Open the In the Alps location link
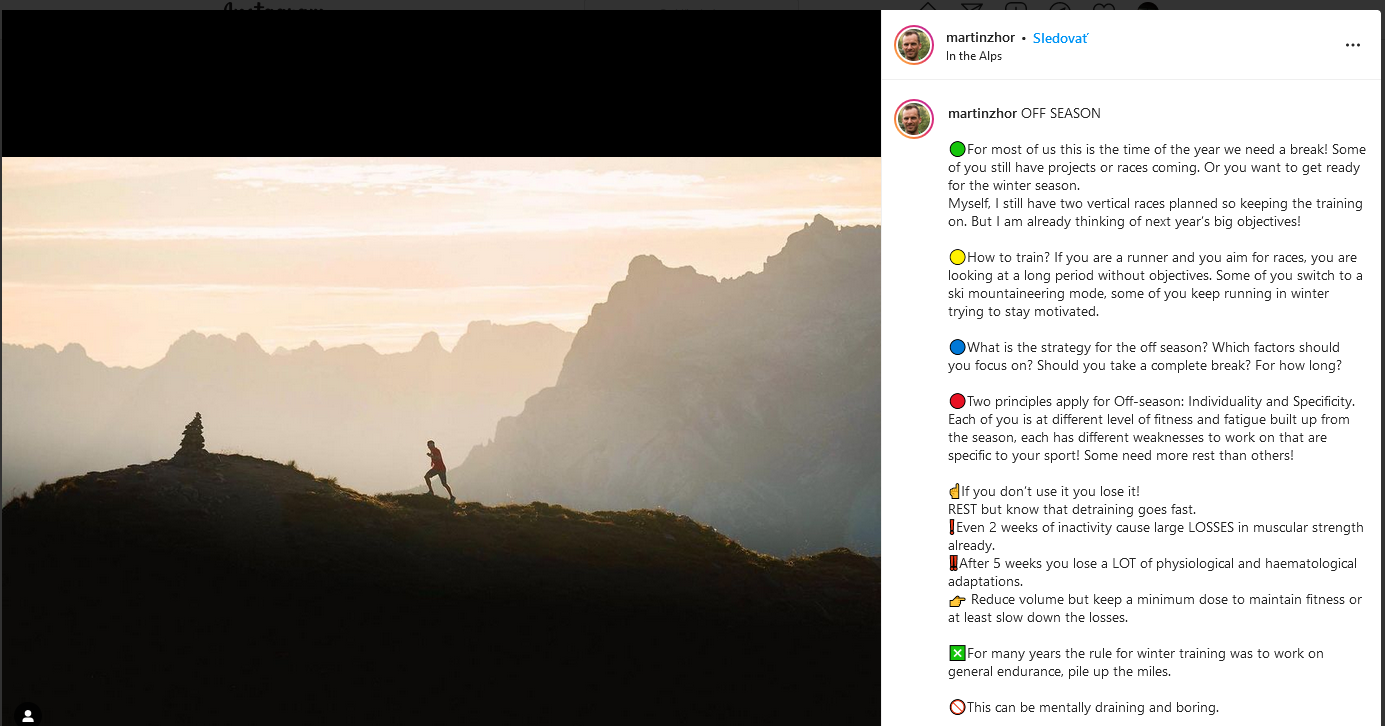This screenshot has width=1385, height=726. coord(973,56)
